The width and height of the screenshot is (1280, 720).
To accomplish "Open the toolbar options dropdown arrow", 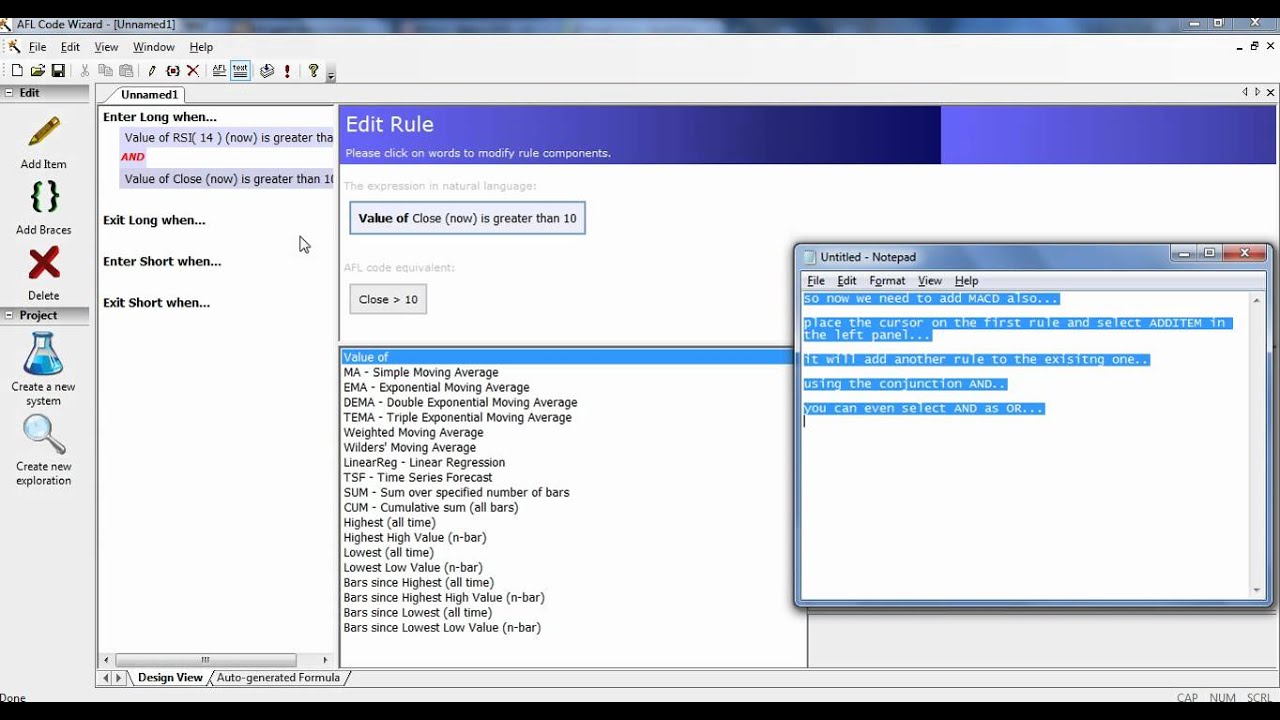I will tap(331, 75).
